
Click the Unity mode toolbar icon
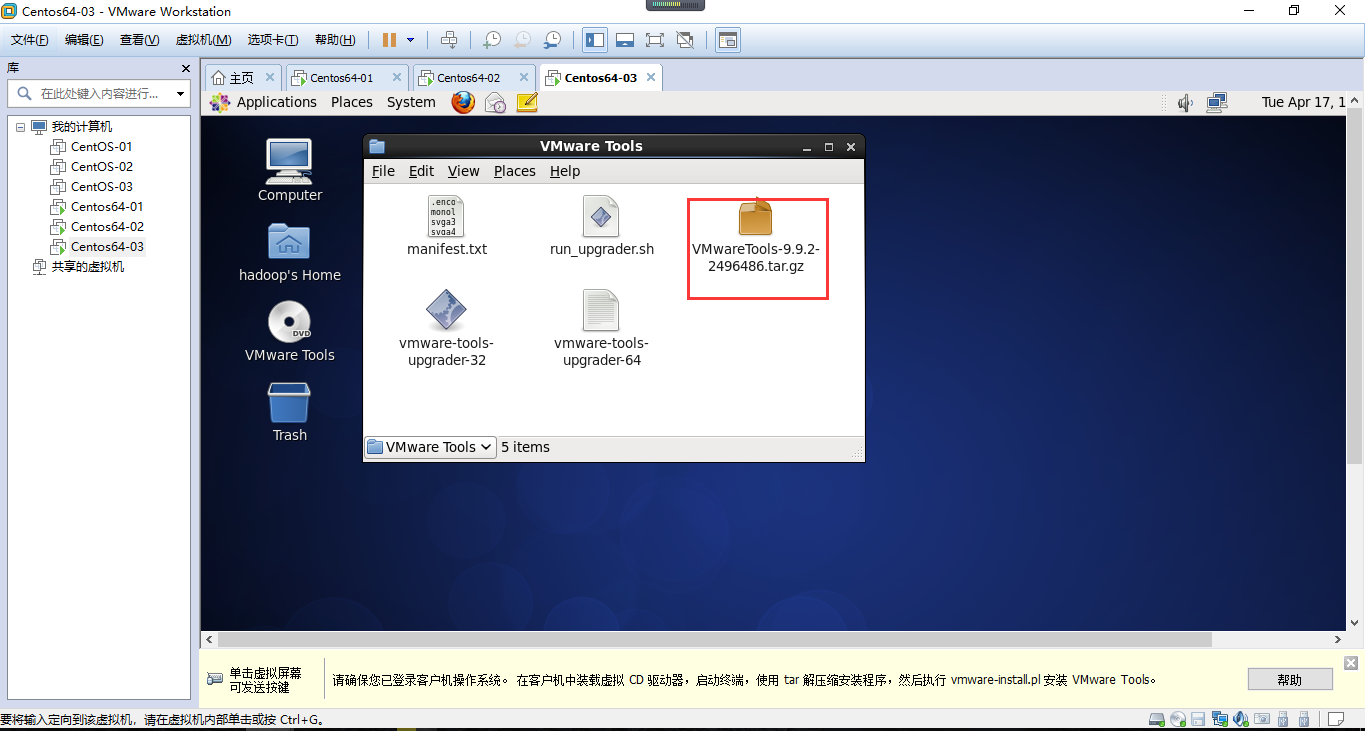[685, 40]
